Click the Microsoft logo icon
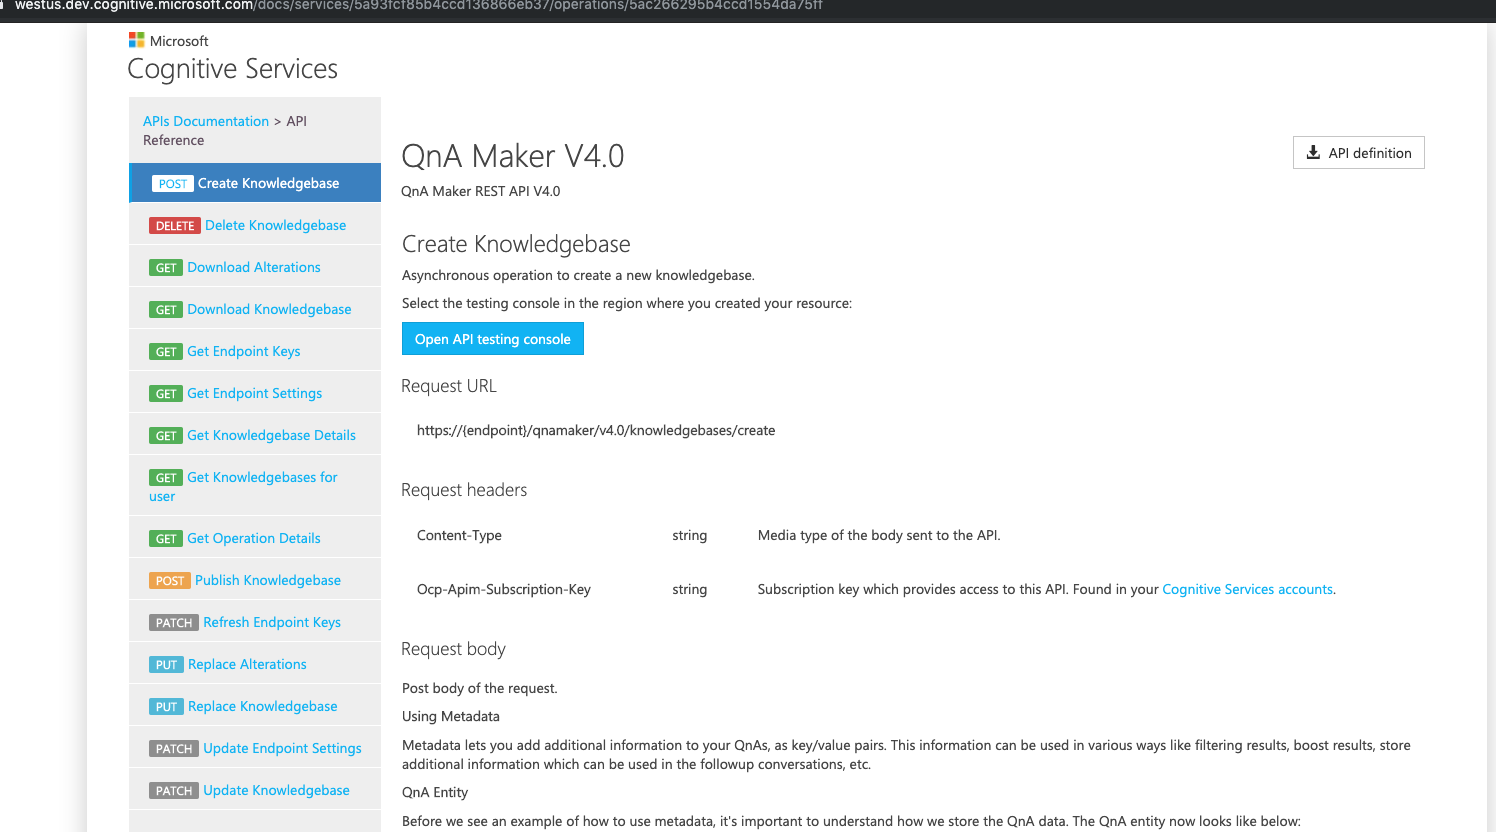The height and width of the screenshot is (832, 1496). pyautogui.click(x=137, y=40)
